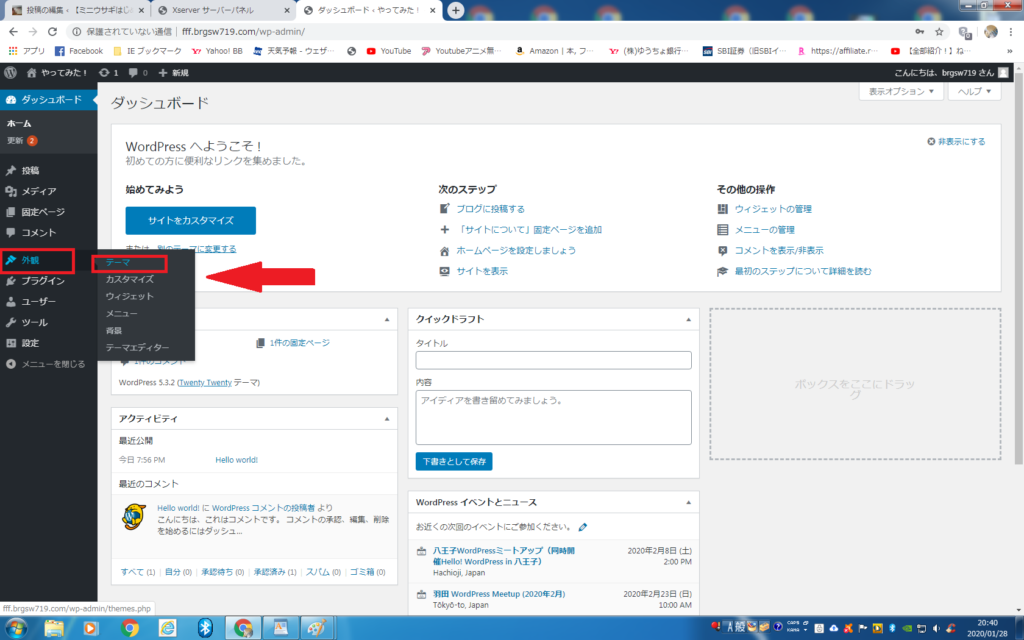
Task: Open the comments bubble icon in admin bar
Action: (132, 73)
